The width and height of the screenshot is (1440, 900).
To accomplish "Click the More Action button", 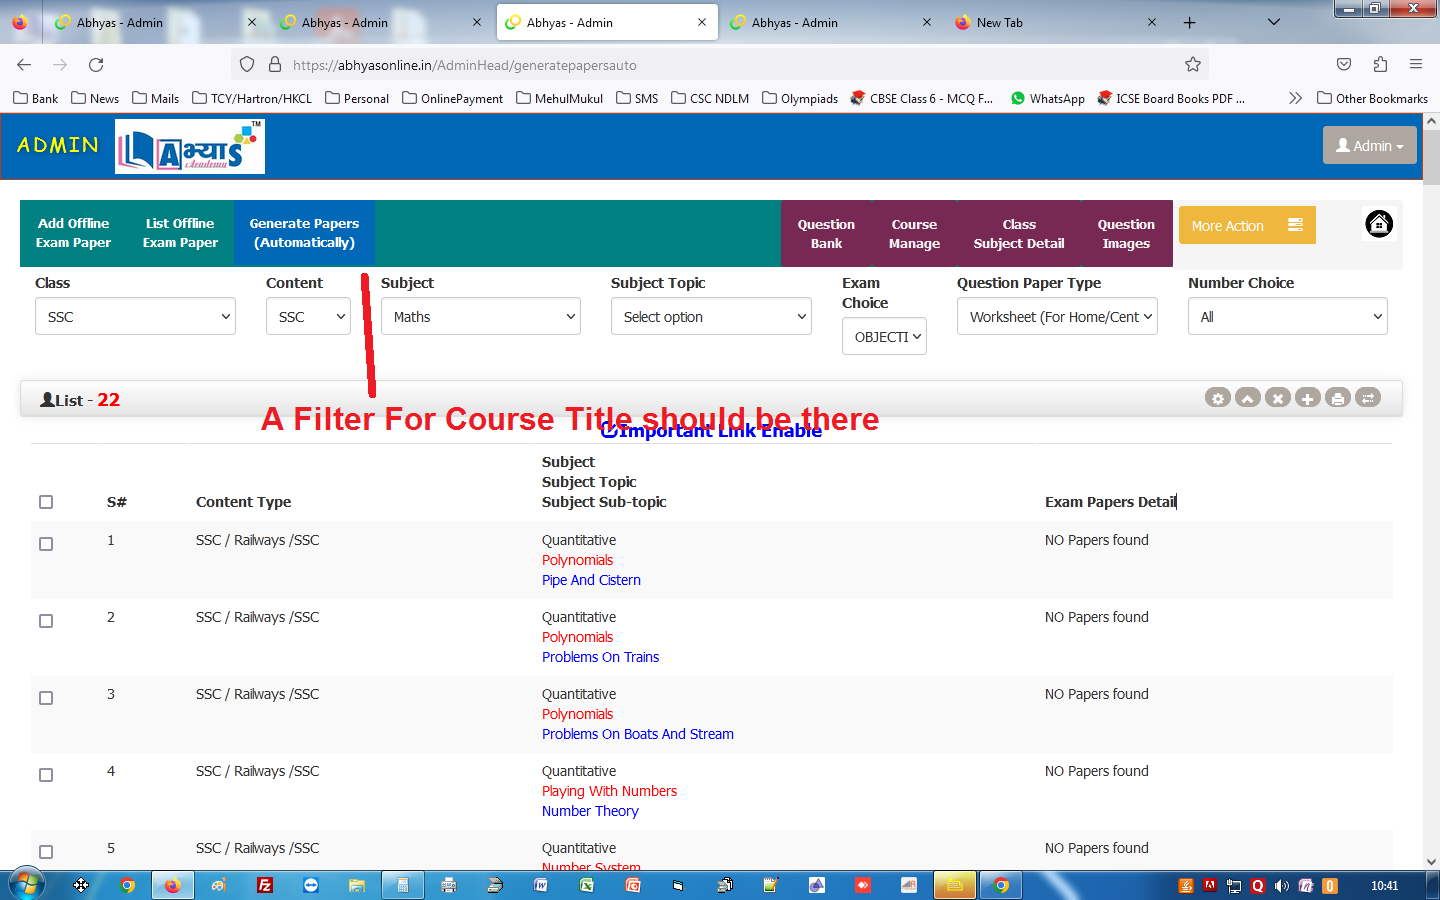I will pos(1246,226).
